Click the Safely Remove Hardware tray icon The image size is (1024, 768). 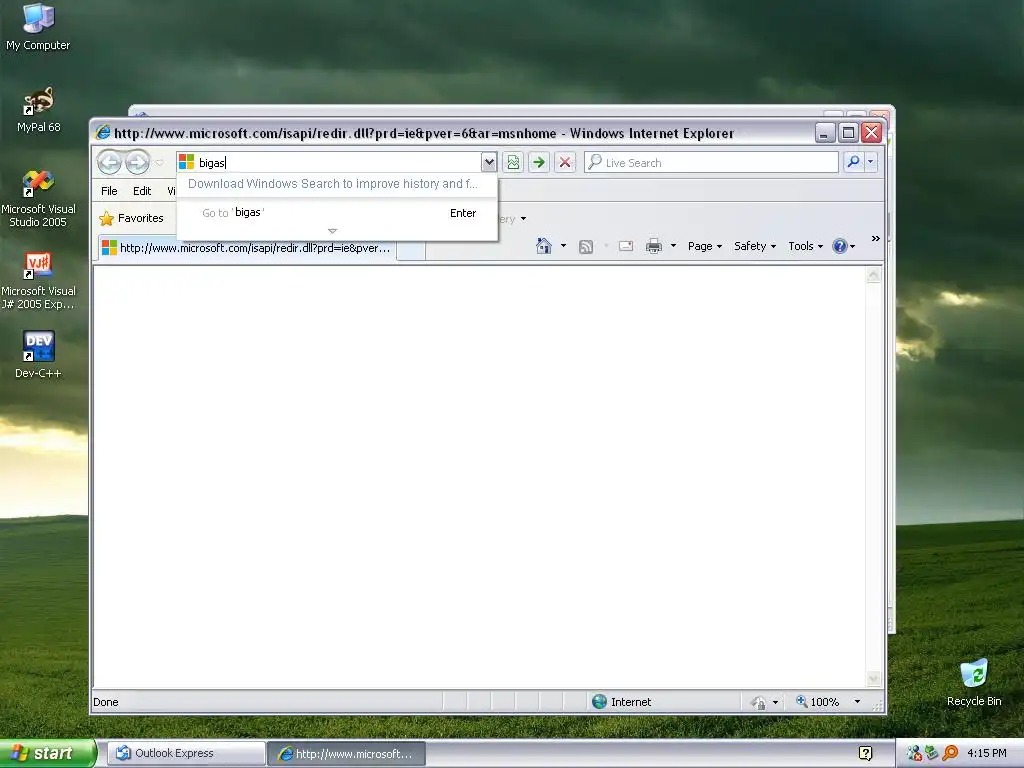click(x=932, y=754)
